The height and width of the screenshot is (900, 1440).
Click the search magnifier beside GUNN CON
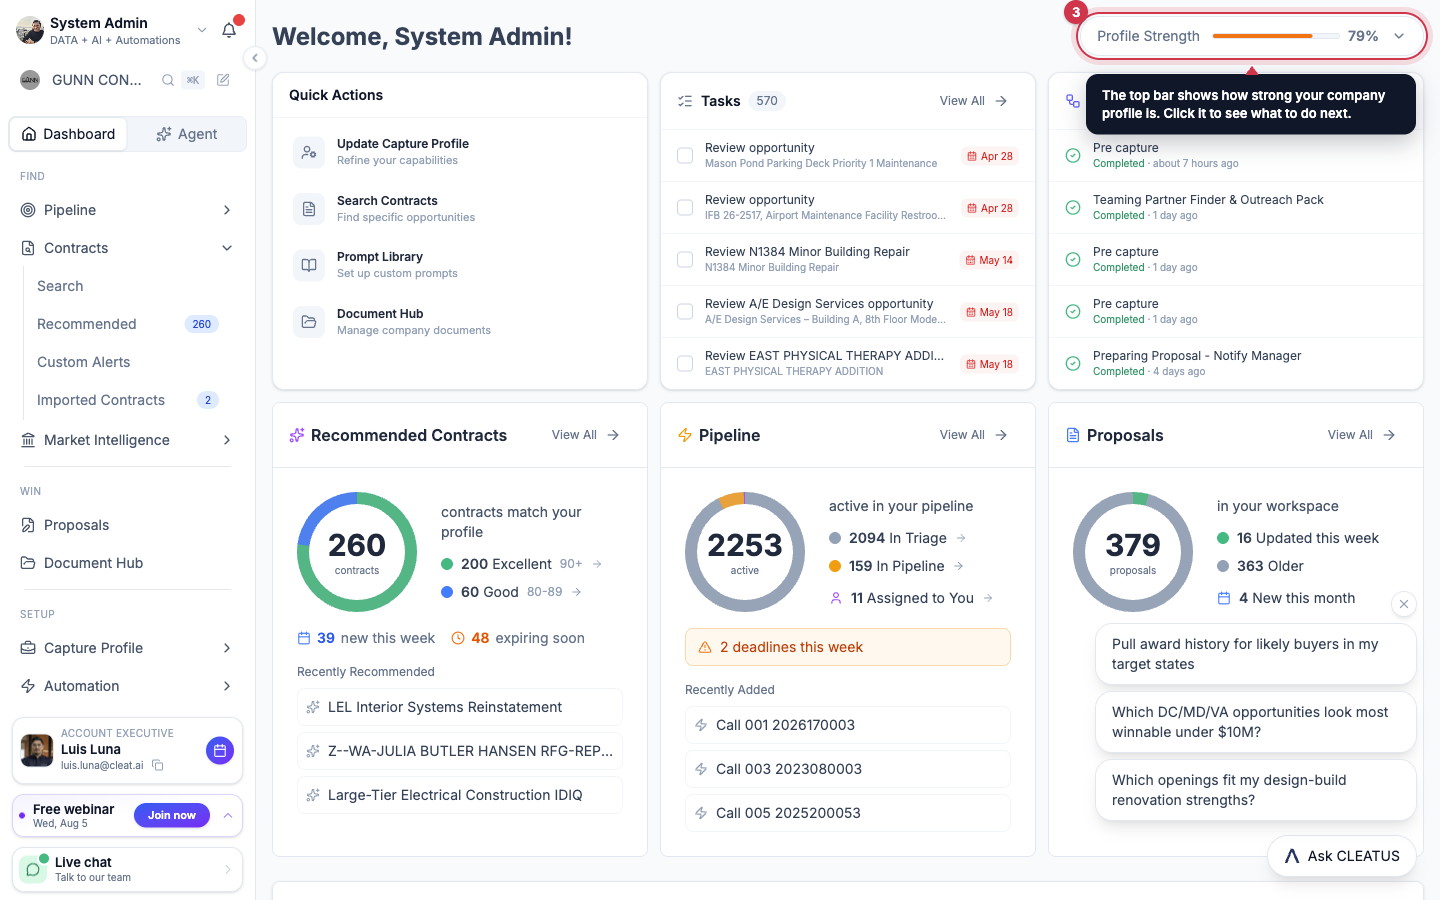click(168, 80)
